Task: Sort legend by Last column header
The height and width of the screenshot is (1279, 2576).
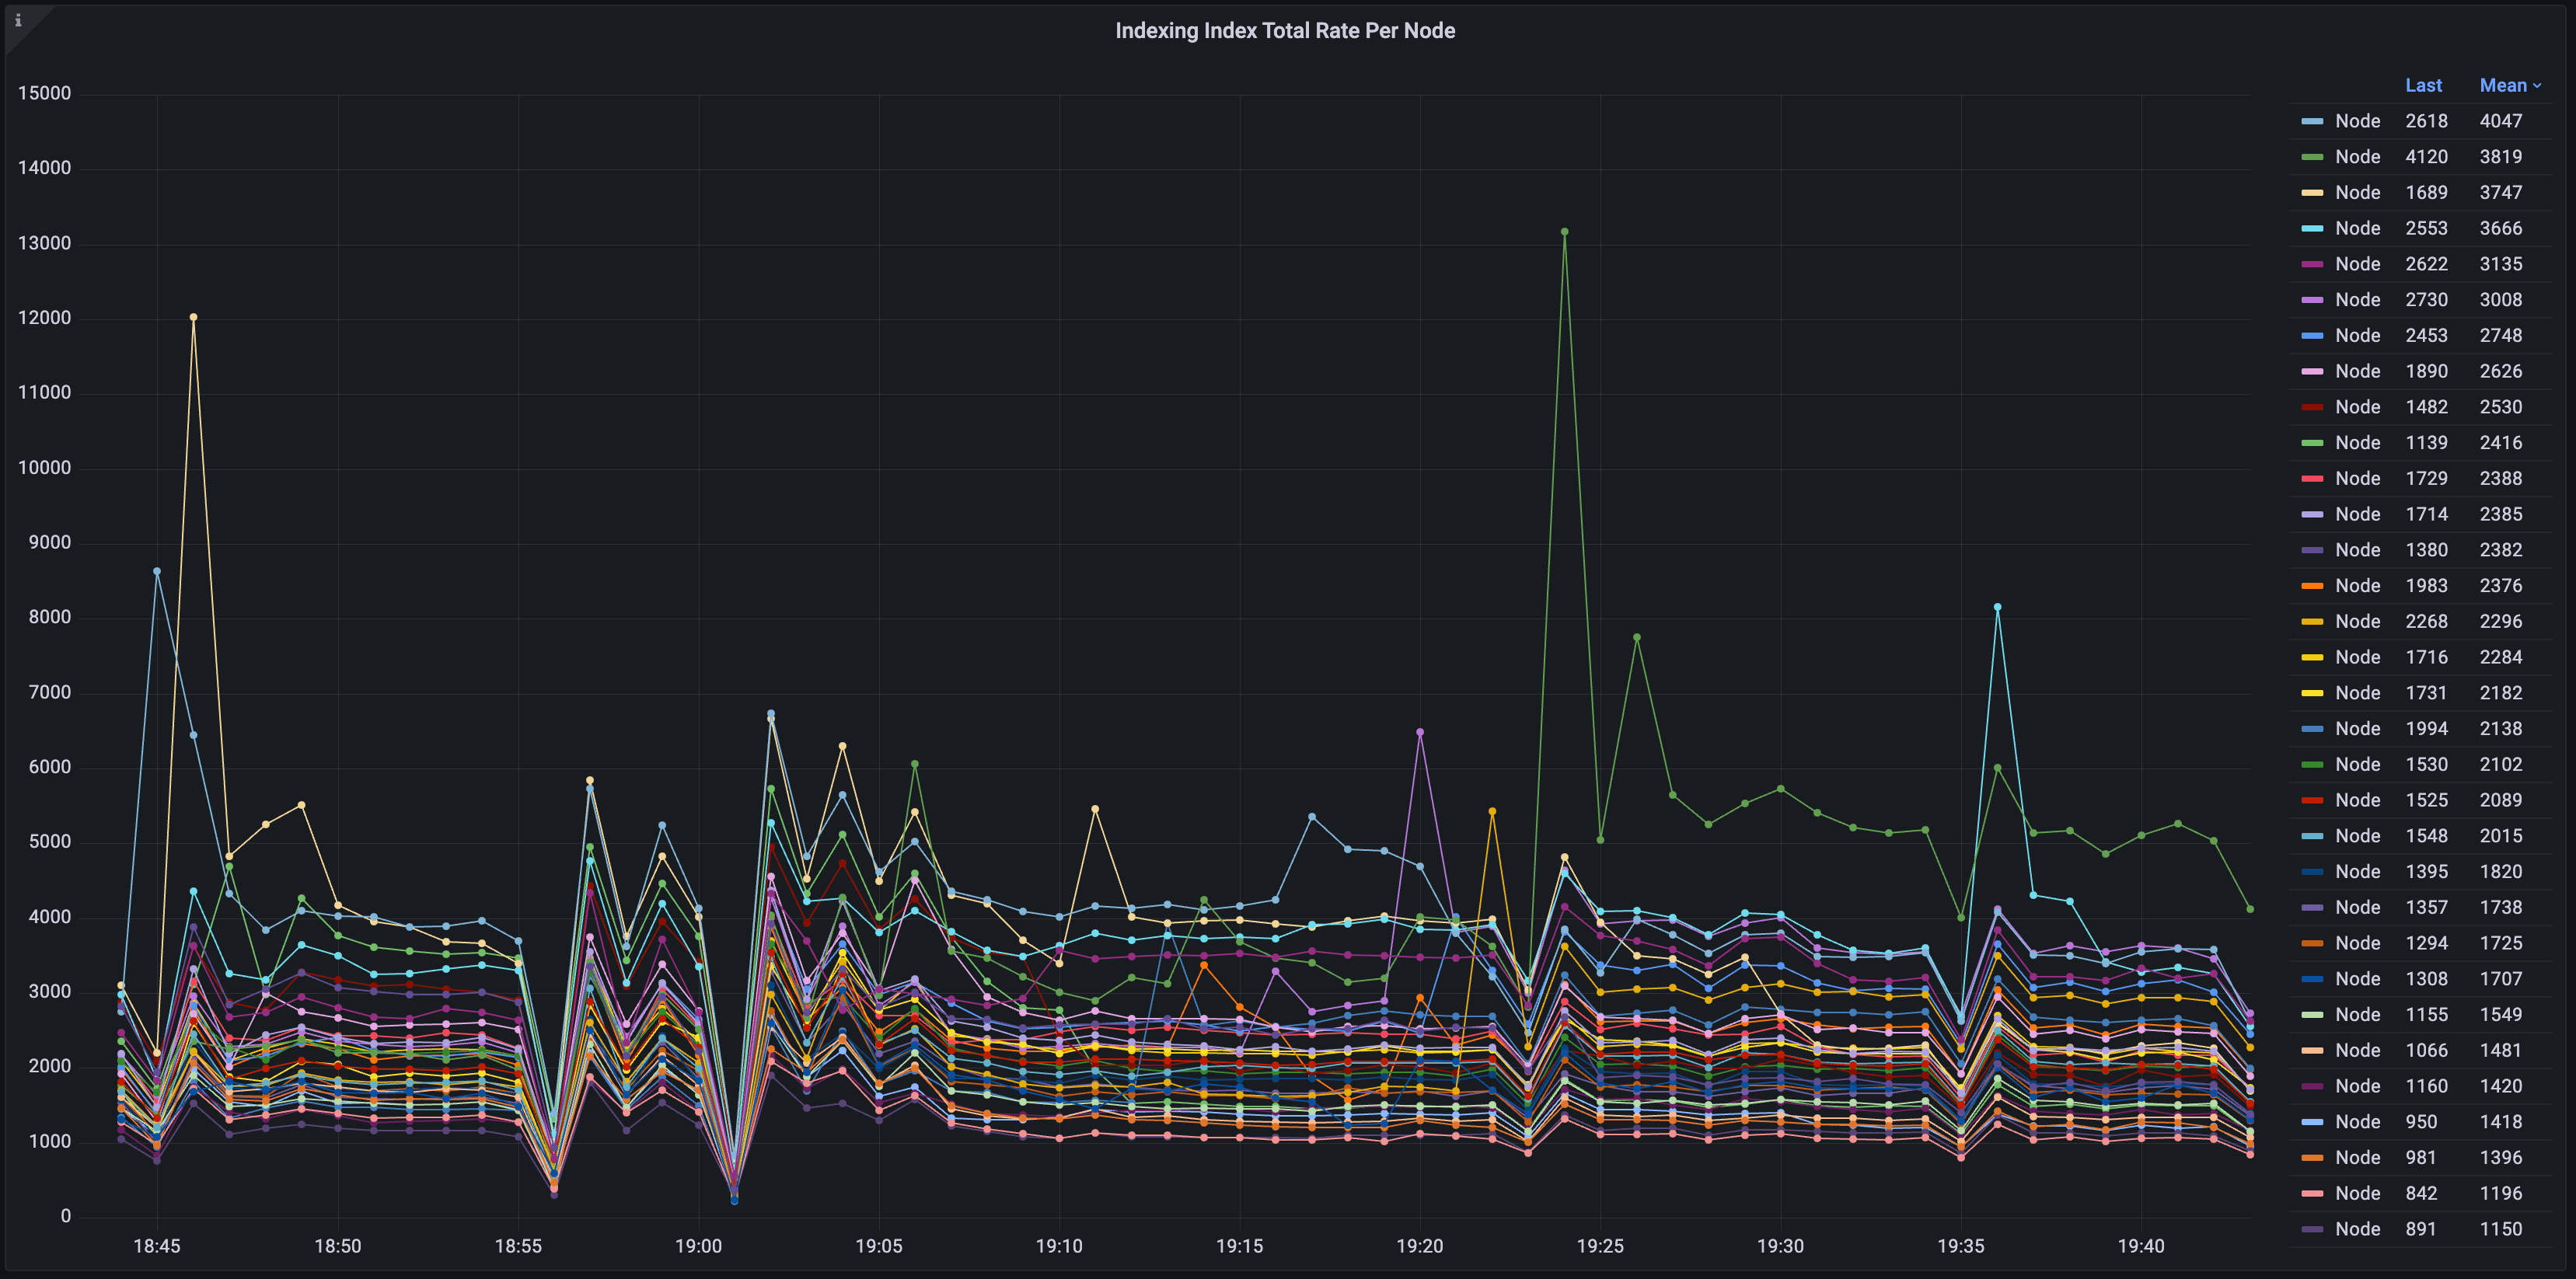Action: pos(2423,86)
